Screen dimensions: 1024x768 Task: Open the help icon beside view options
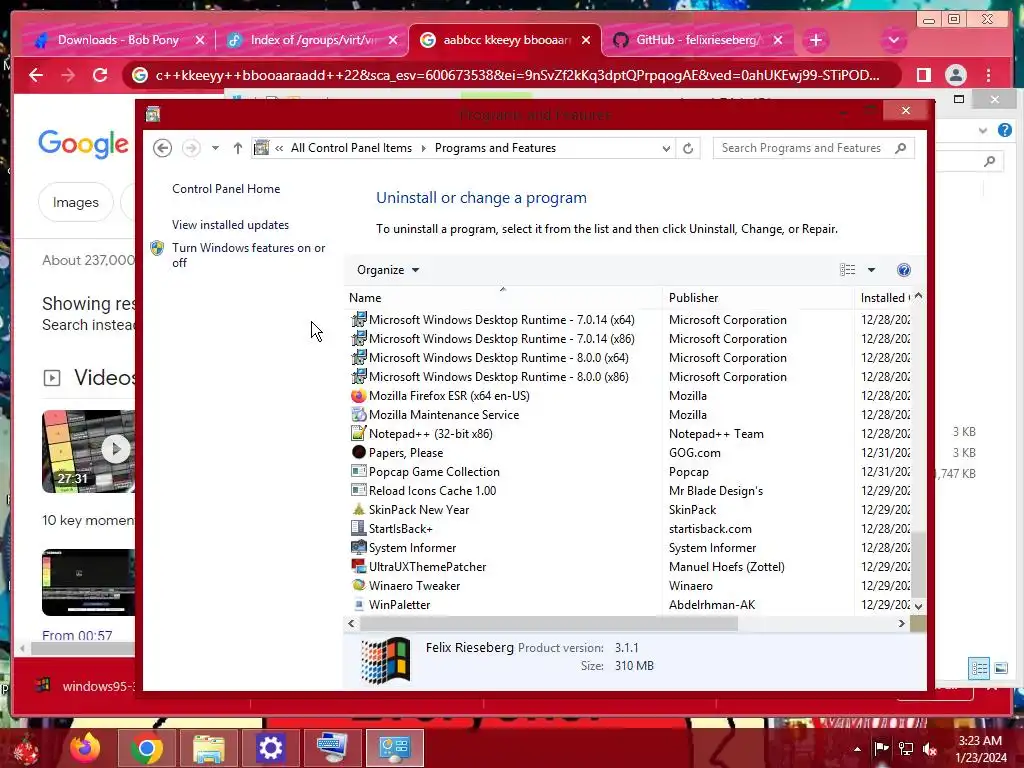tap(904, 270)
